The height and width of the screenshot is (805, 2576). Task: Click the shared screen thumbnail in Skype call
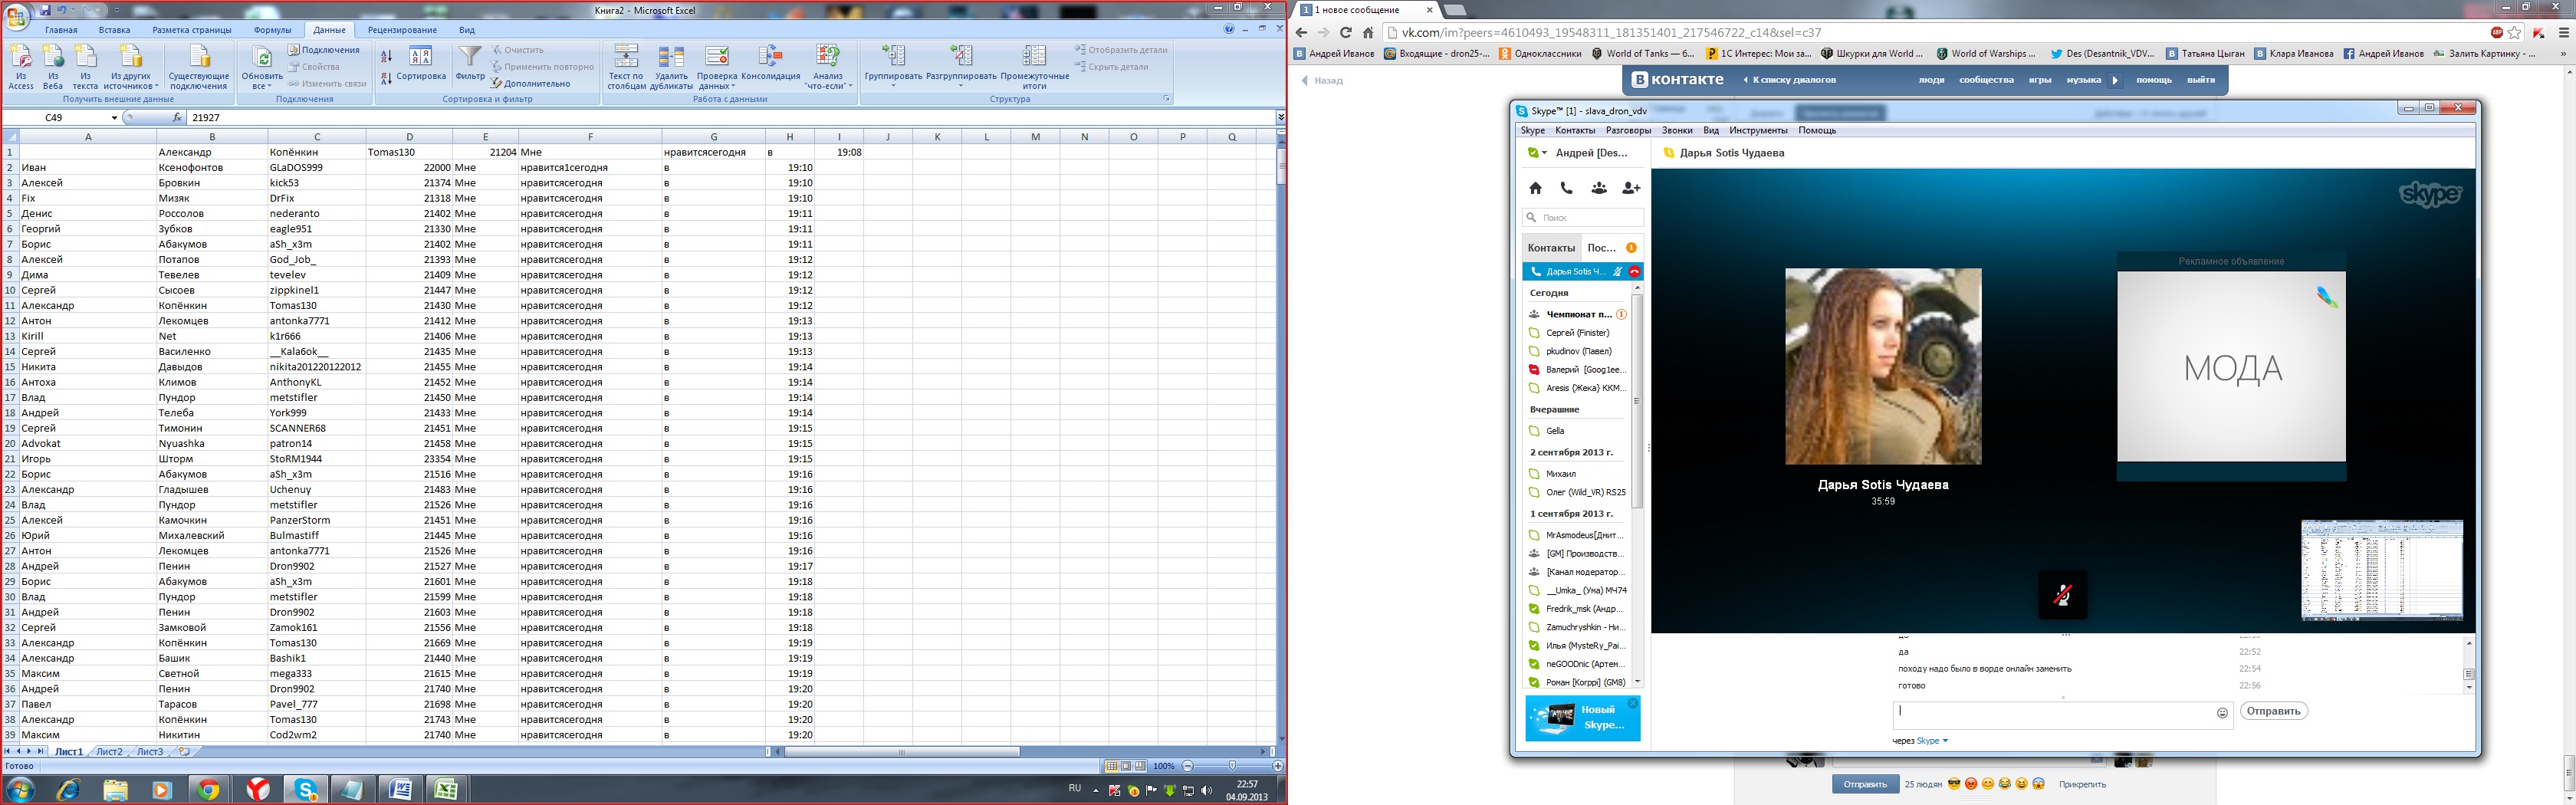2382,570
